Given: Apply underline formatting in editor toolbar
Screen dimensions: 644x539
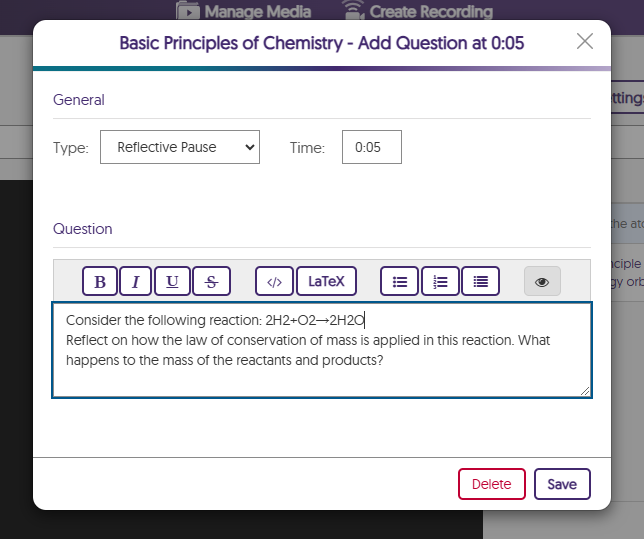Looking at the screenshot, I should pyautogui.click(x=172, y=281).
